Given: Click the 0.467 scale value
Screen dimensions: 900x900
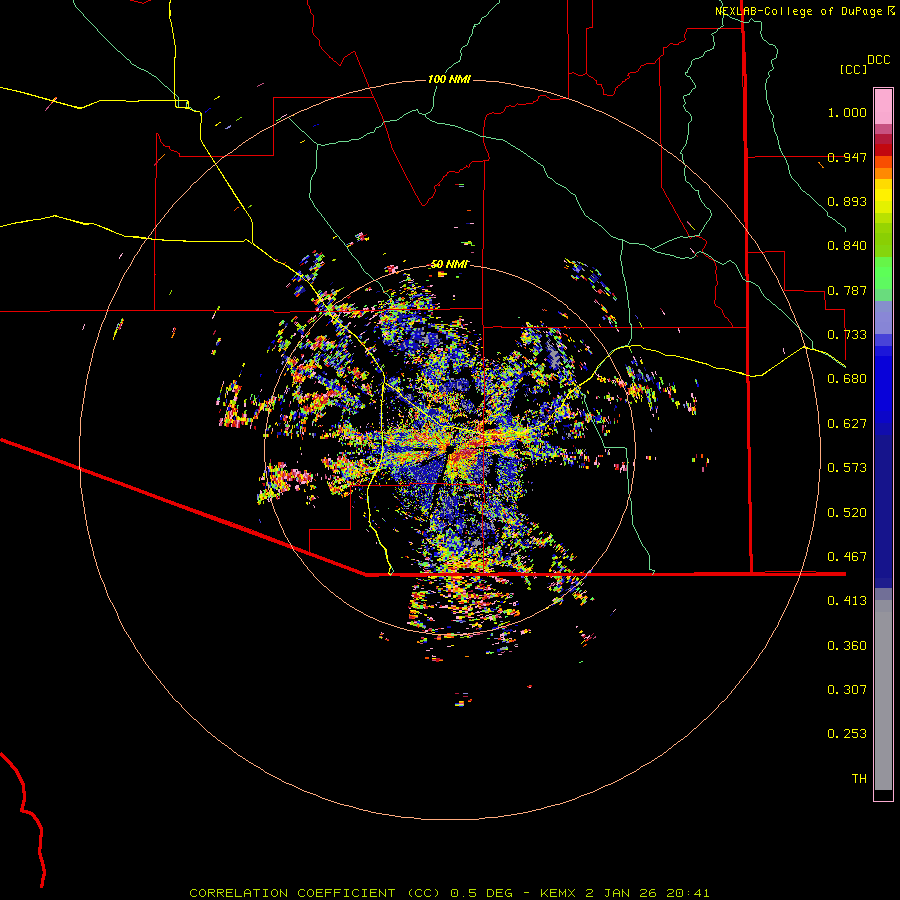Looking at the screenshot, I should pos(847,557).
